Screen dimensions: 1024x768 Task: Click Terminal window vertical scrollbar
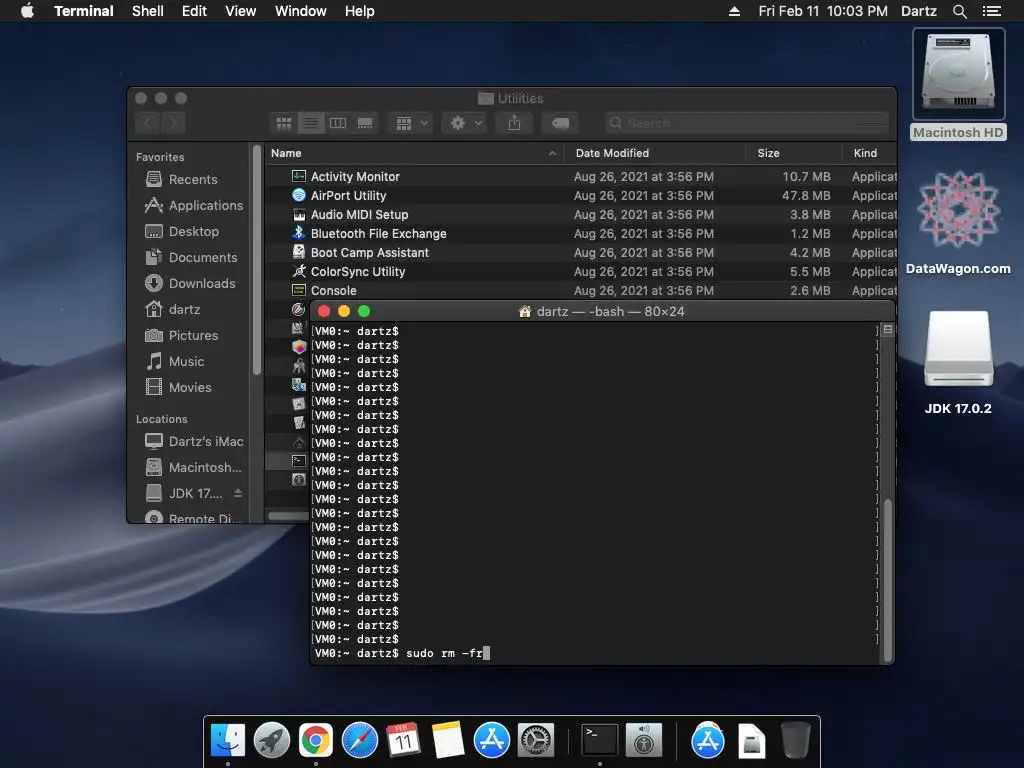[x=888, y=580]
